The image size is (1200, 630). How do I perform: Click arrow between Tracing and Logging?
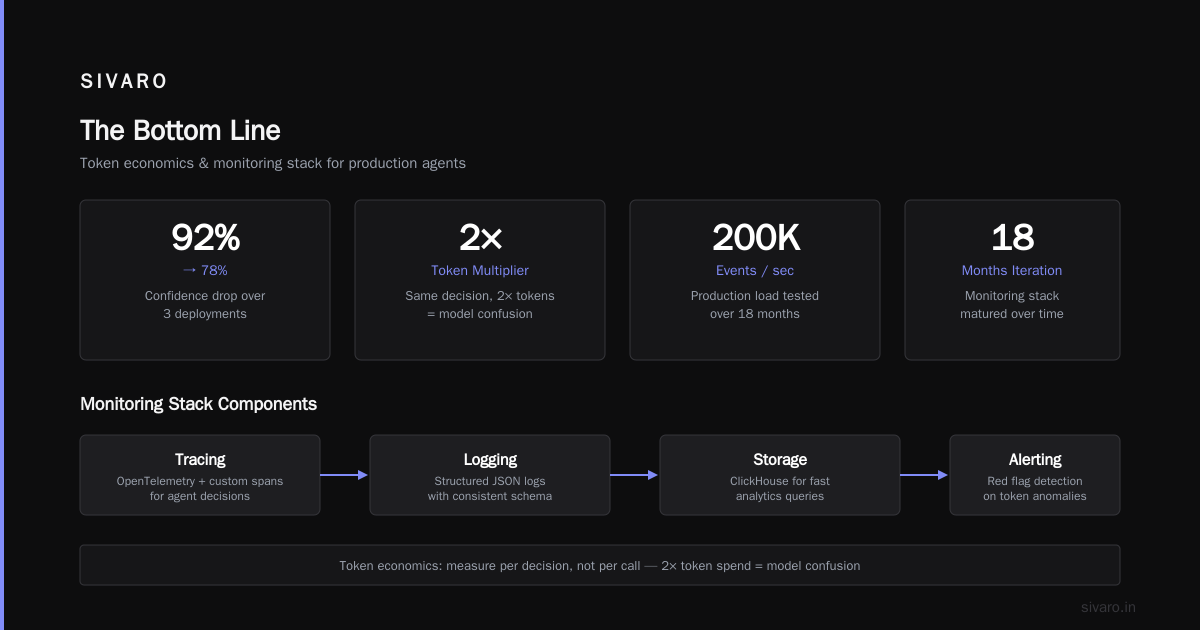(345, 475)
